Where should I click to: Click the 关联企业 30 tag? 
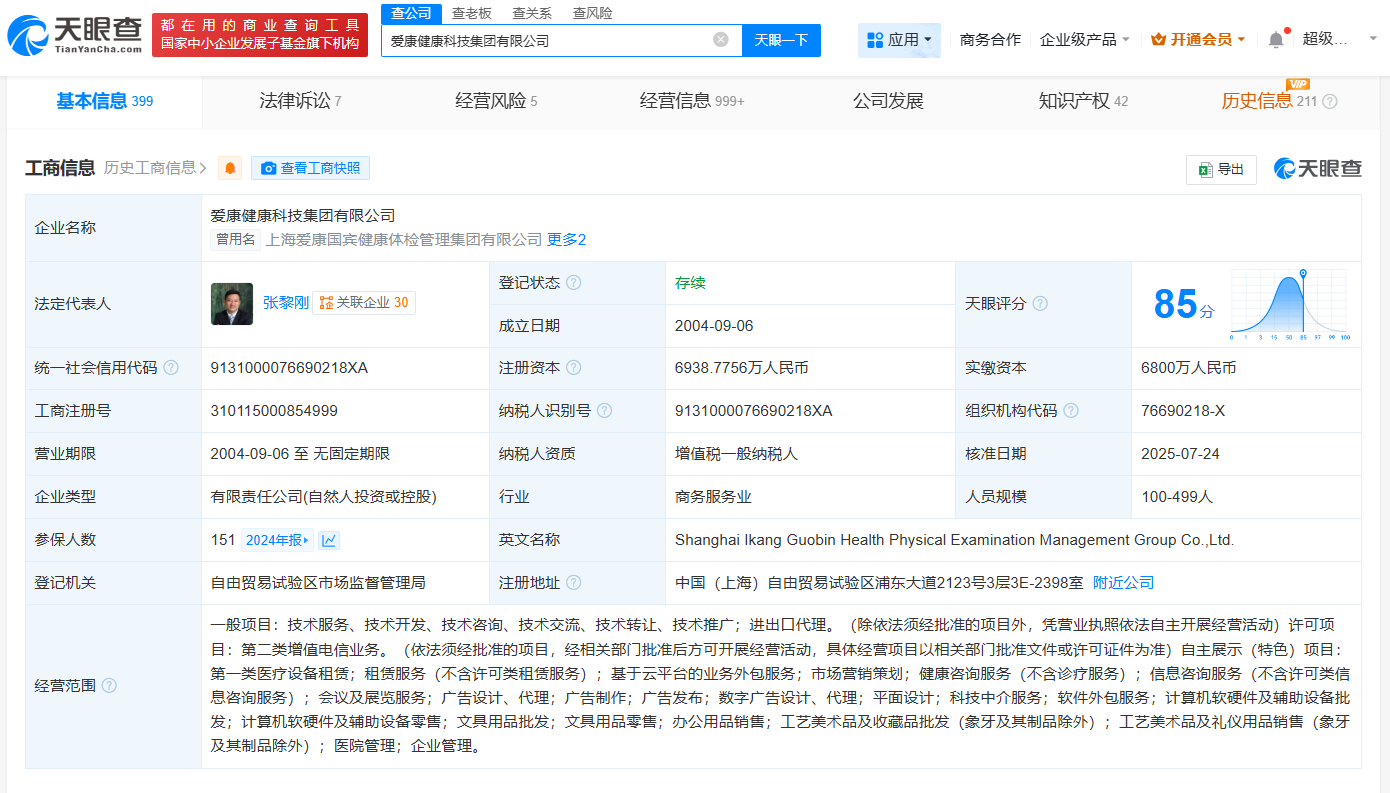[364, 303]
